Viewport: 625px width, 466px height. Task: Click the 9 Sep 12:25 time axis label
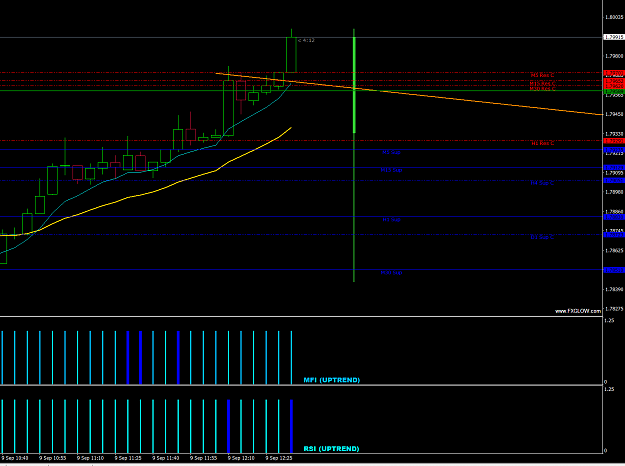tap(279, 458)
